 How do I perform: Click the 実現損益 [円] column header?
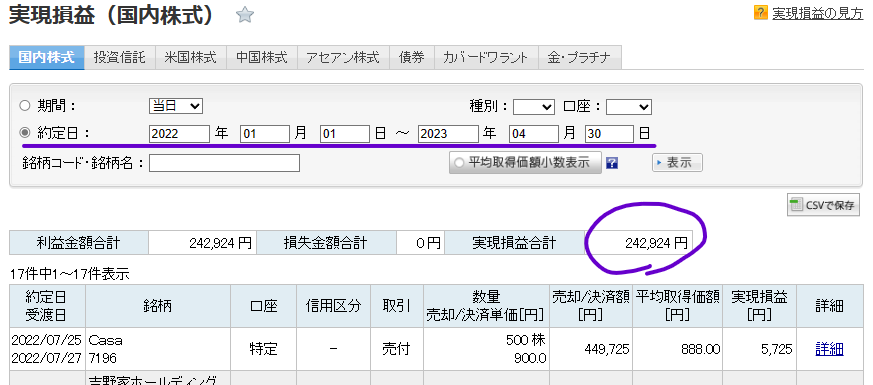(759, 306)
